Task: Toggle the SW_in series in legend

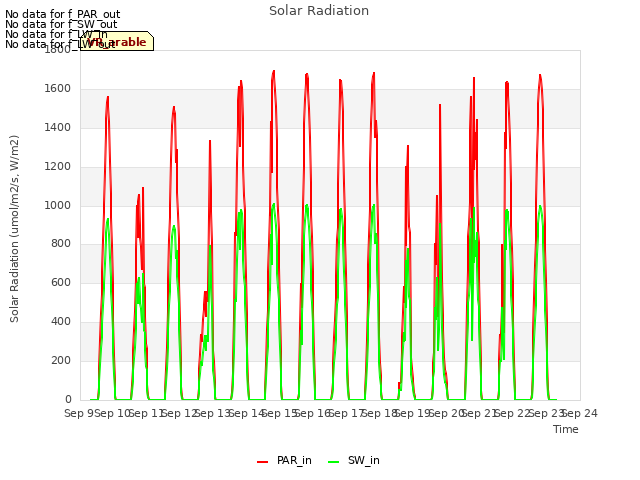Action: pyautogui.click(x=353, y=460)
